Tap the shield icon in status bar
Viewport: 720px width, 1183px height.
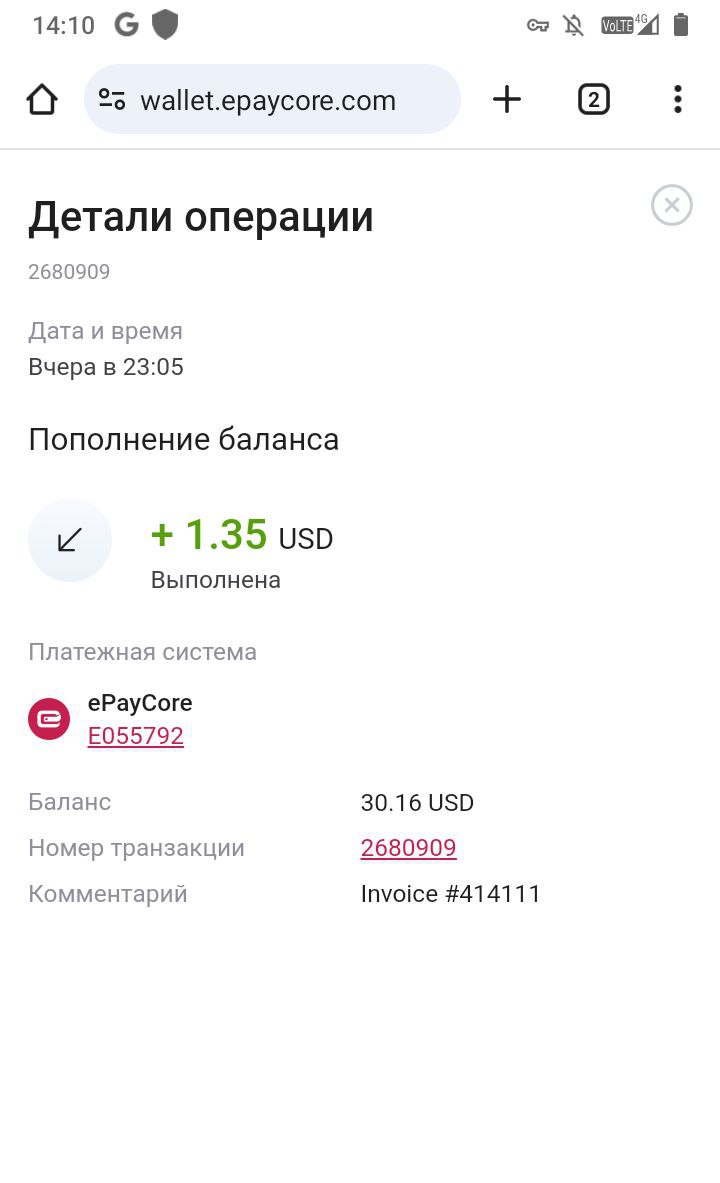point(165,25)
